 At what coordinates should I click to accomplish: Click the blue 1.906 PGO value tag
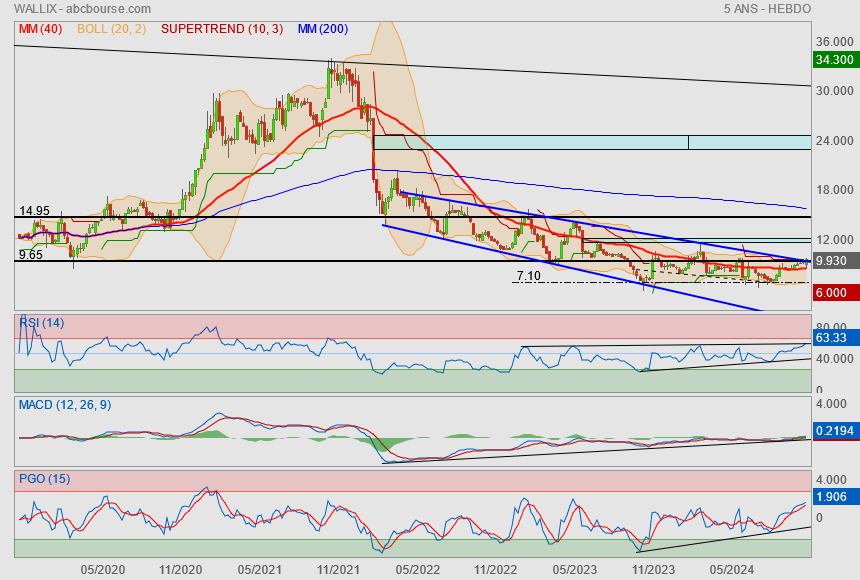[x=836, y=497]
